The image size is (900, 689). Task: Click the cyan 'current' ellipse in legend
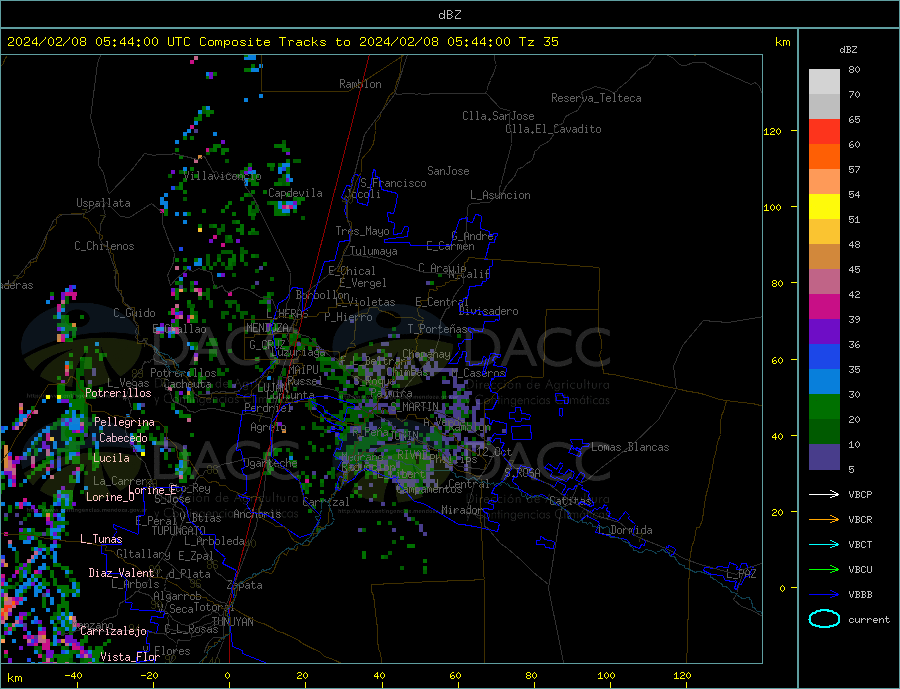[824, 619]
